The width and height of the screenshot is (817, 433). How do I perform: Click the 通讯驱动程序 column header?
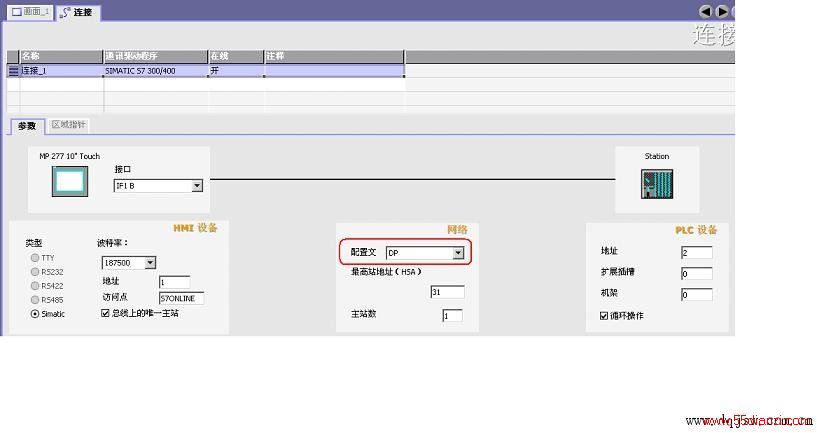(x=155, y=56)
